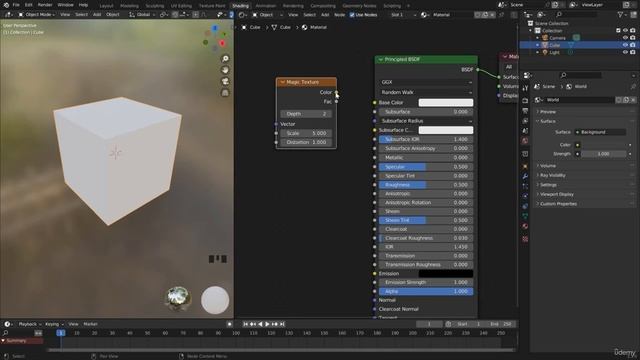This screenshot has height=360, width=640.
Task: Open the Render menu
Action: pos(45,5)
